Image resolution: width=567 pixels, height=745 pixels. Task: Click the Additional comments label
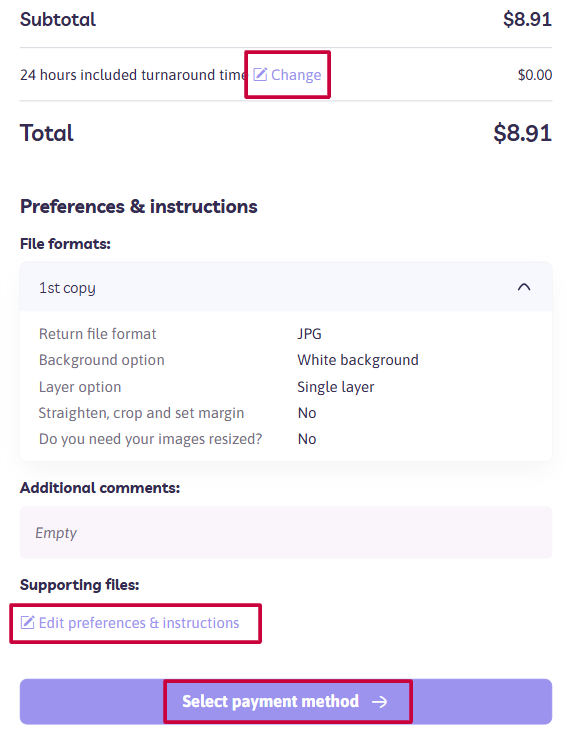100,488
